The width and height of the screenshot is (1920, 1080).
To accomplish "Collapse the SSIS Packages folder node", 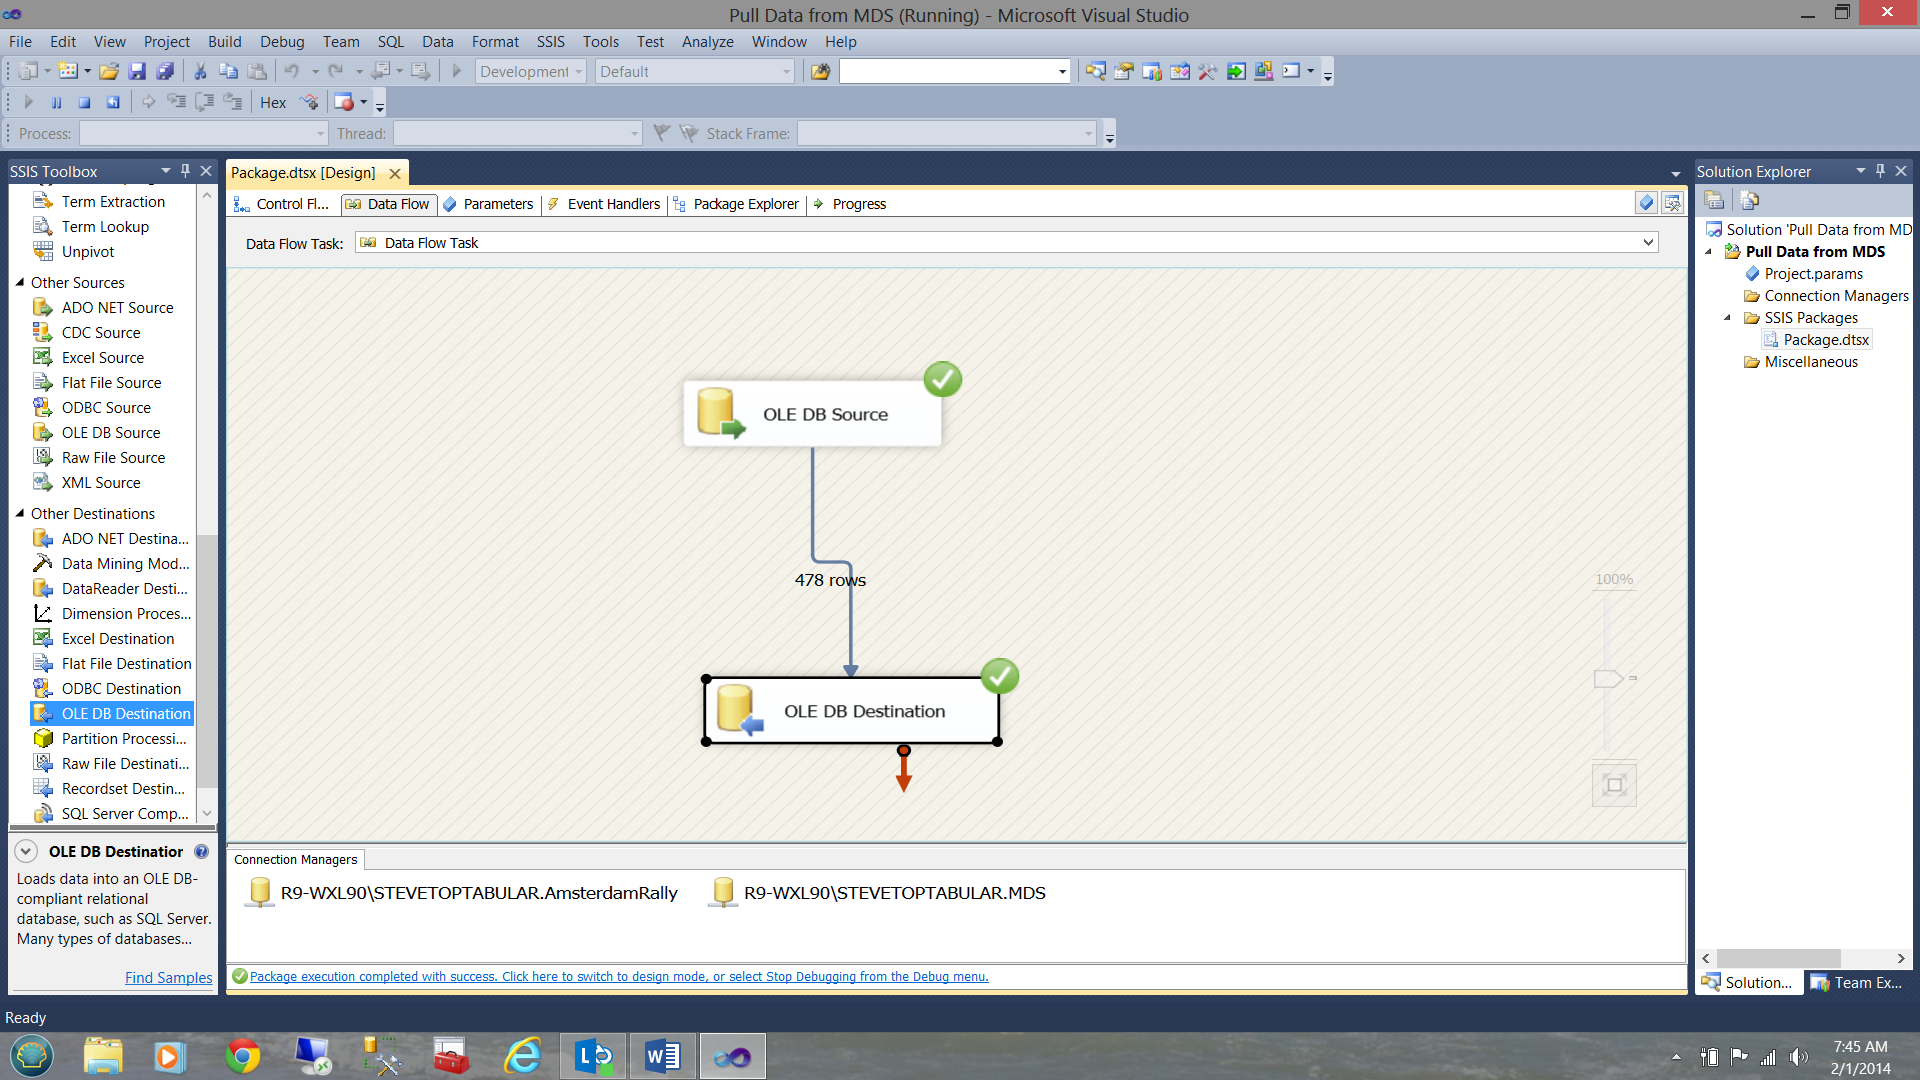I will click(1727, 318).
